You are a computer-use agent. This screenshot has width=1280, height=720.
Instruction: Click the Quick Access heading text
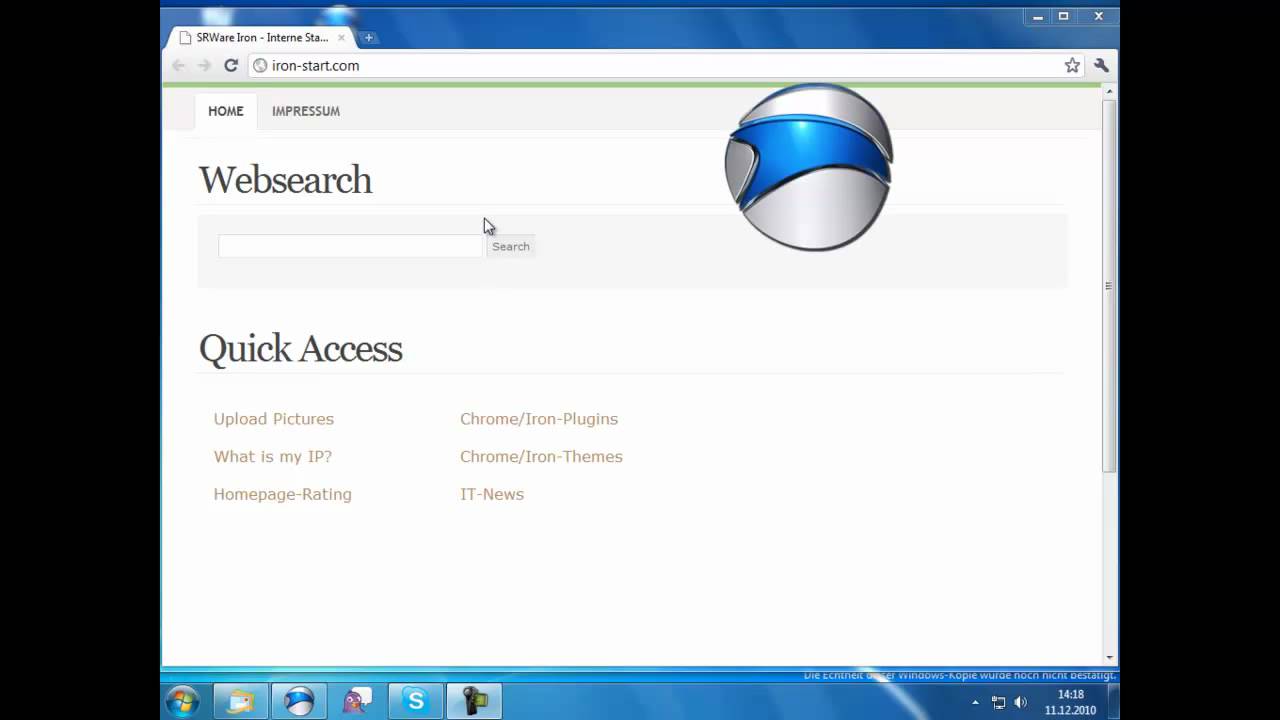tap(301, 349)
